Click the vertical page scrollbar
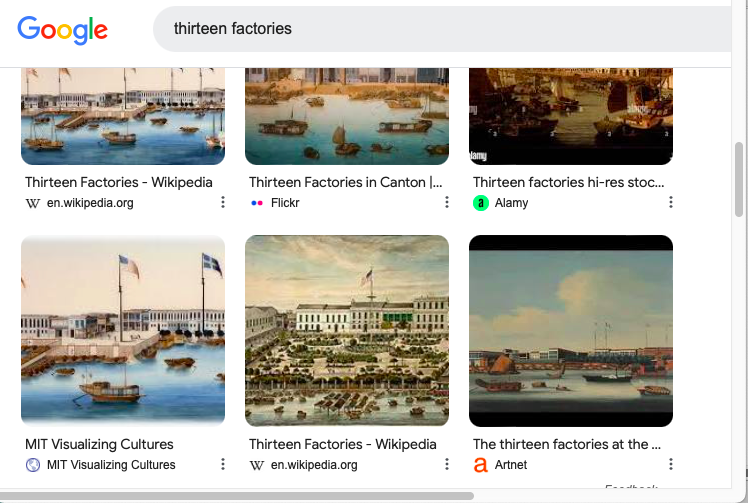748x503 pixels. [740, 178]
